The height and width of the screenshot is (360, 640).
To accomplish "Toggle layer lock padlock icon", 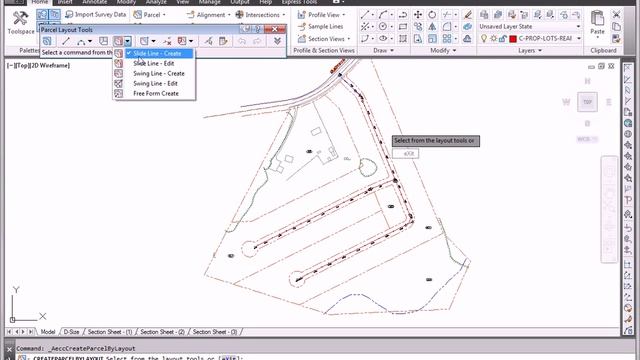I will click(x=503, y=39).
